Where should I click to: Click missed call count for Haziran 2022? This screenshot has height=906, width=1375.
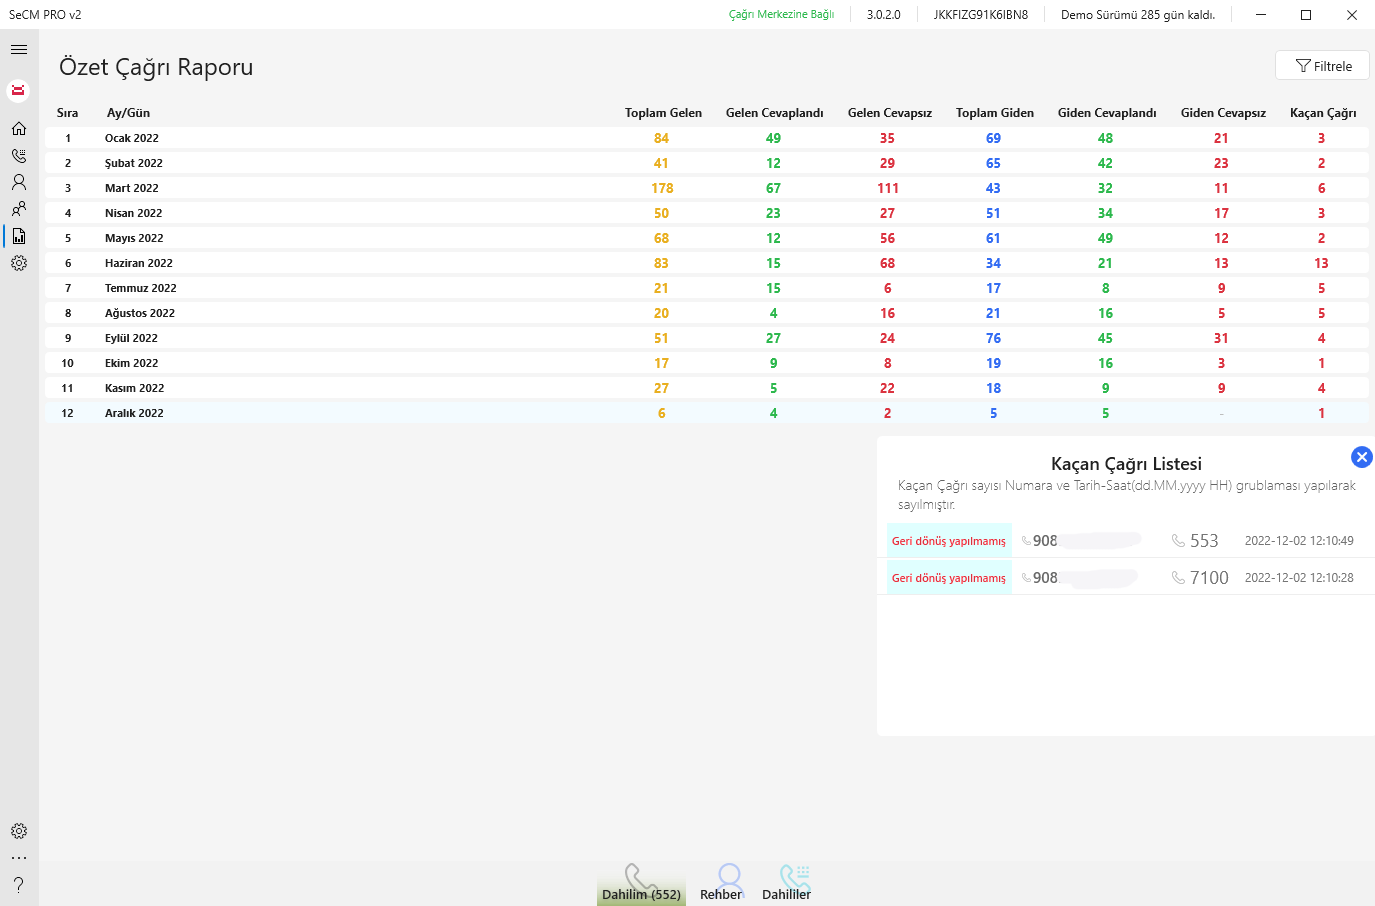pos(1321,263)
